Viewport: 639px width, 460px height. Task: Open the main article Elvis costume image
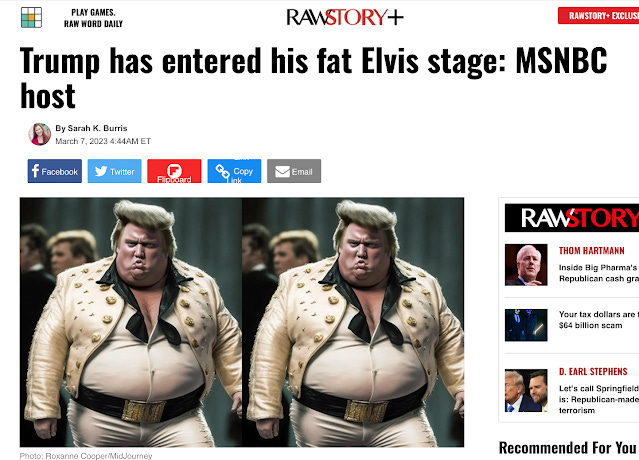242,322
